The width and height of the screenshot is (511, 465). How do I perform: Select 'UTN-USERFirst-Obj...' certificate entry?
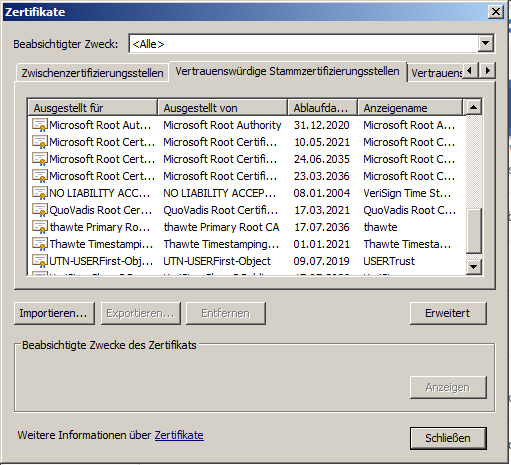tap(101, 261)
